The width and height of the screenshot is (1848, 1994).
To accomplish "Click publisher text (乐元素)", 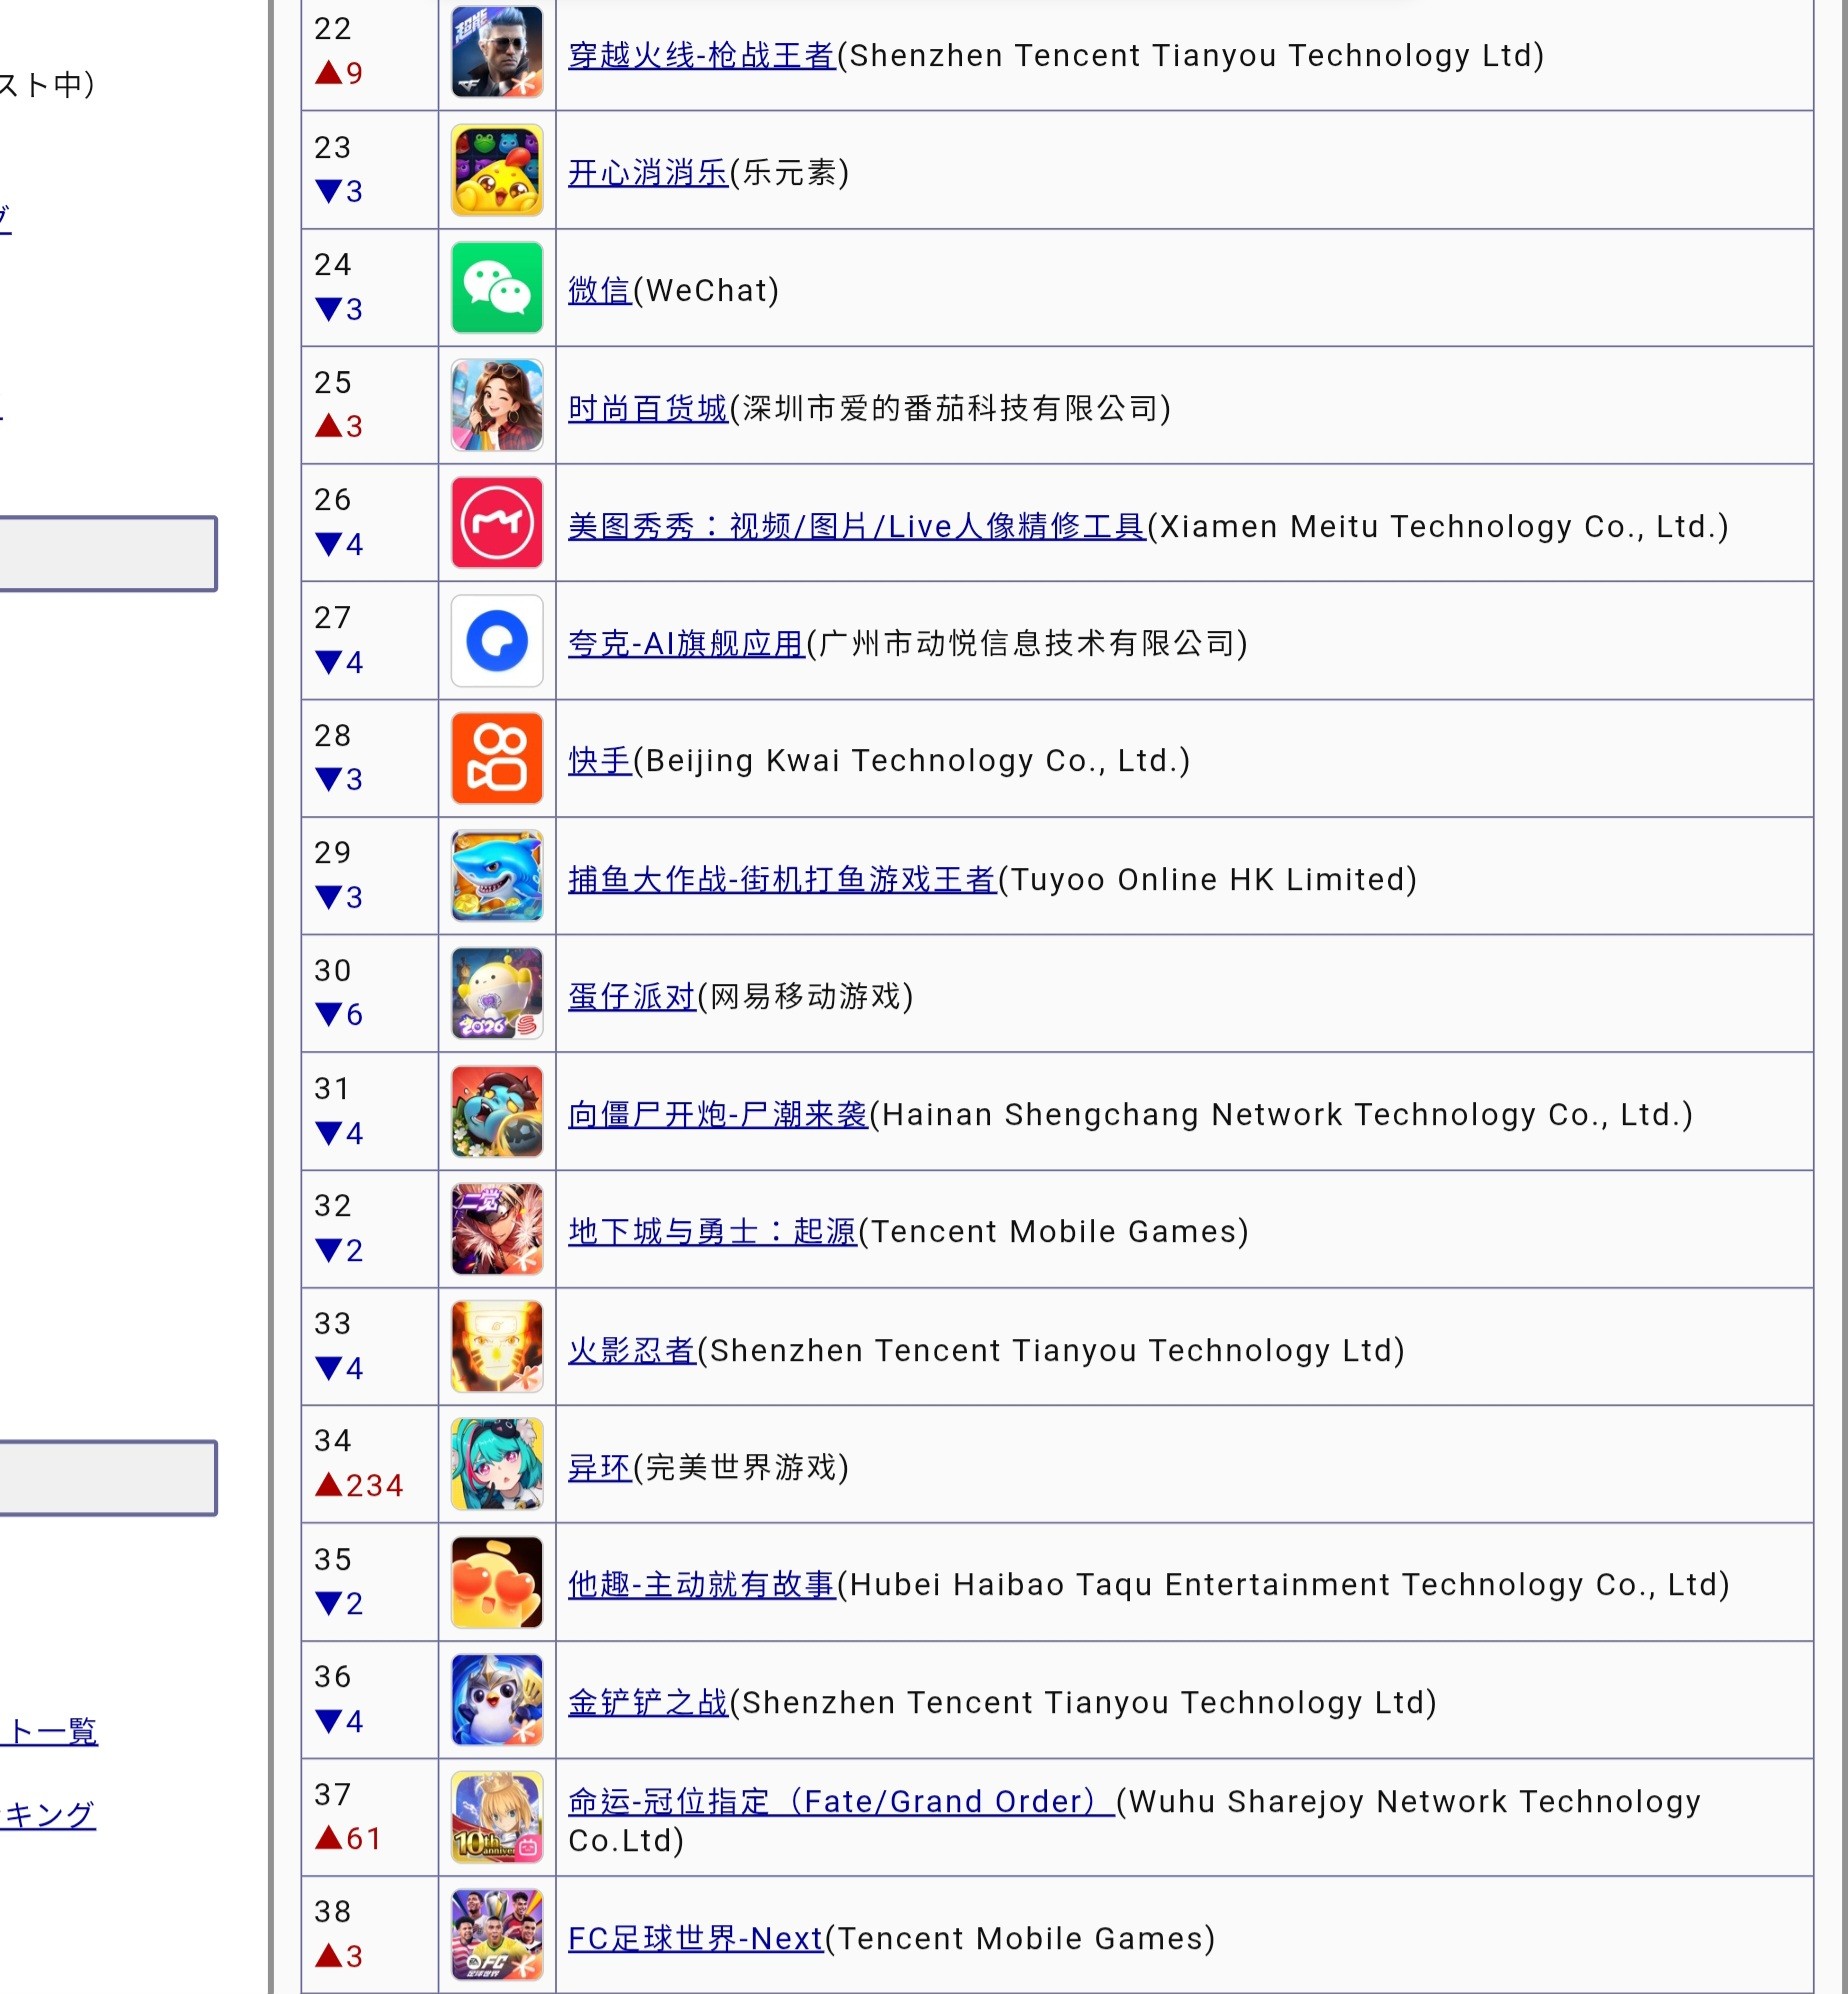I will (x=790, y=173).
